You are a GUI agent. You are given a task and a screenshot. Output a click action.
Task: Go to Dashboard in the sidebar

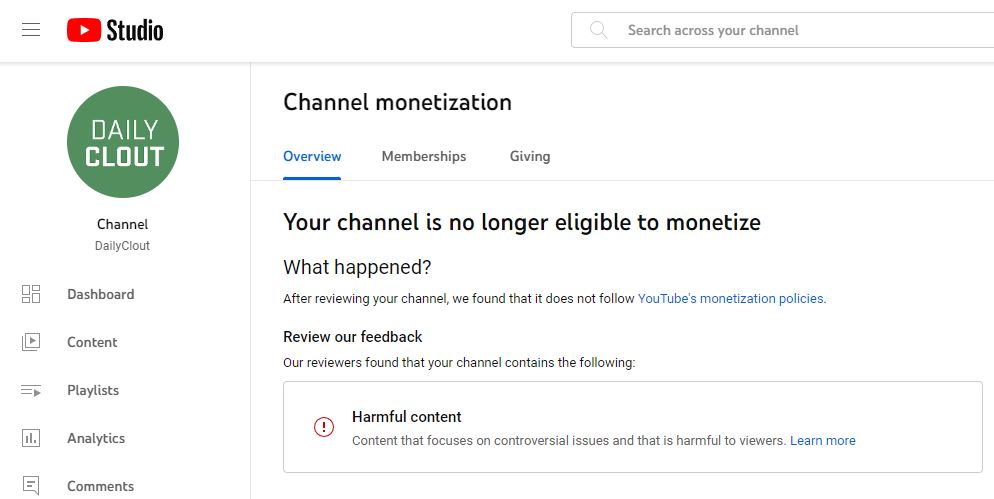pos(100,294)
